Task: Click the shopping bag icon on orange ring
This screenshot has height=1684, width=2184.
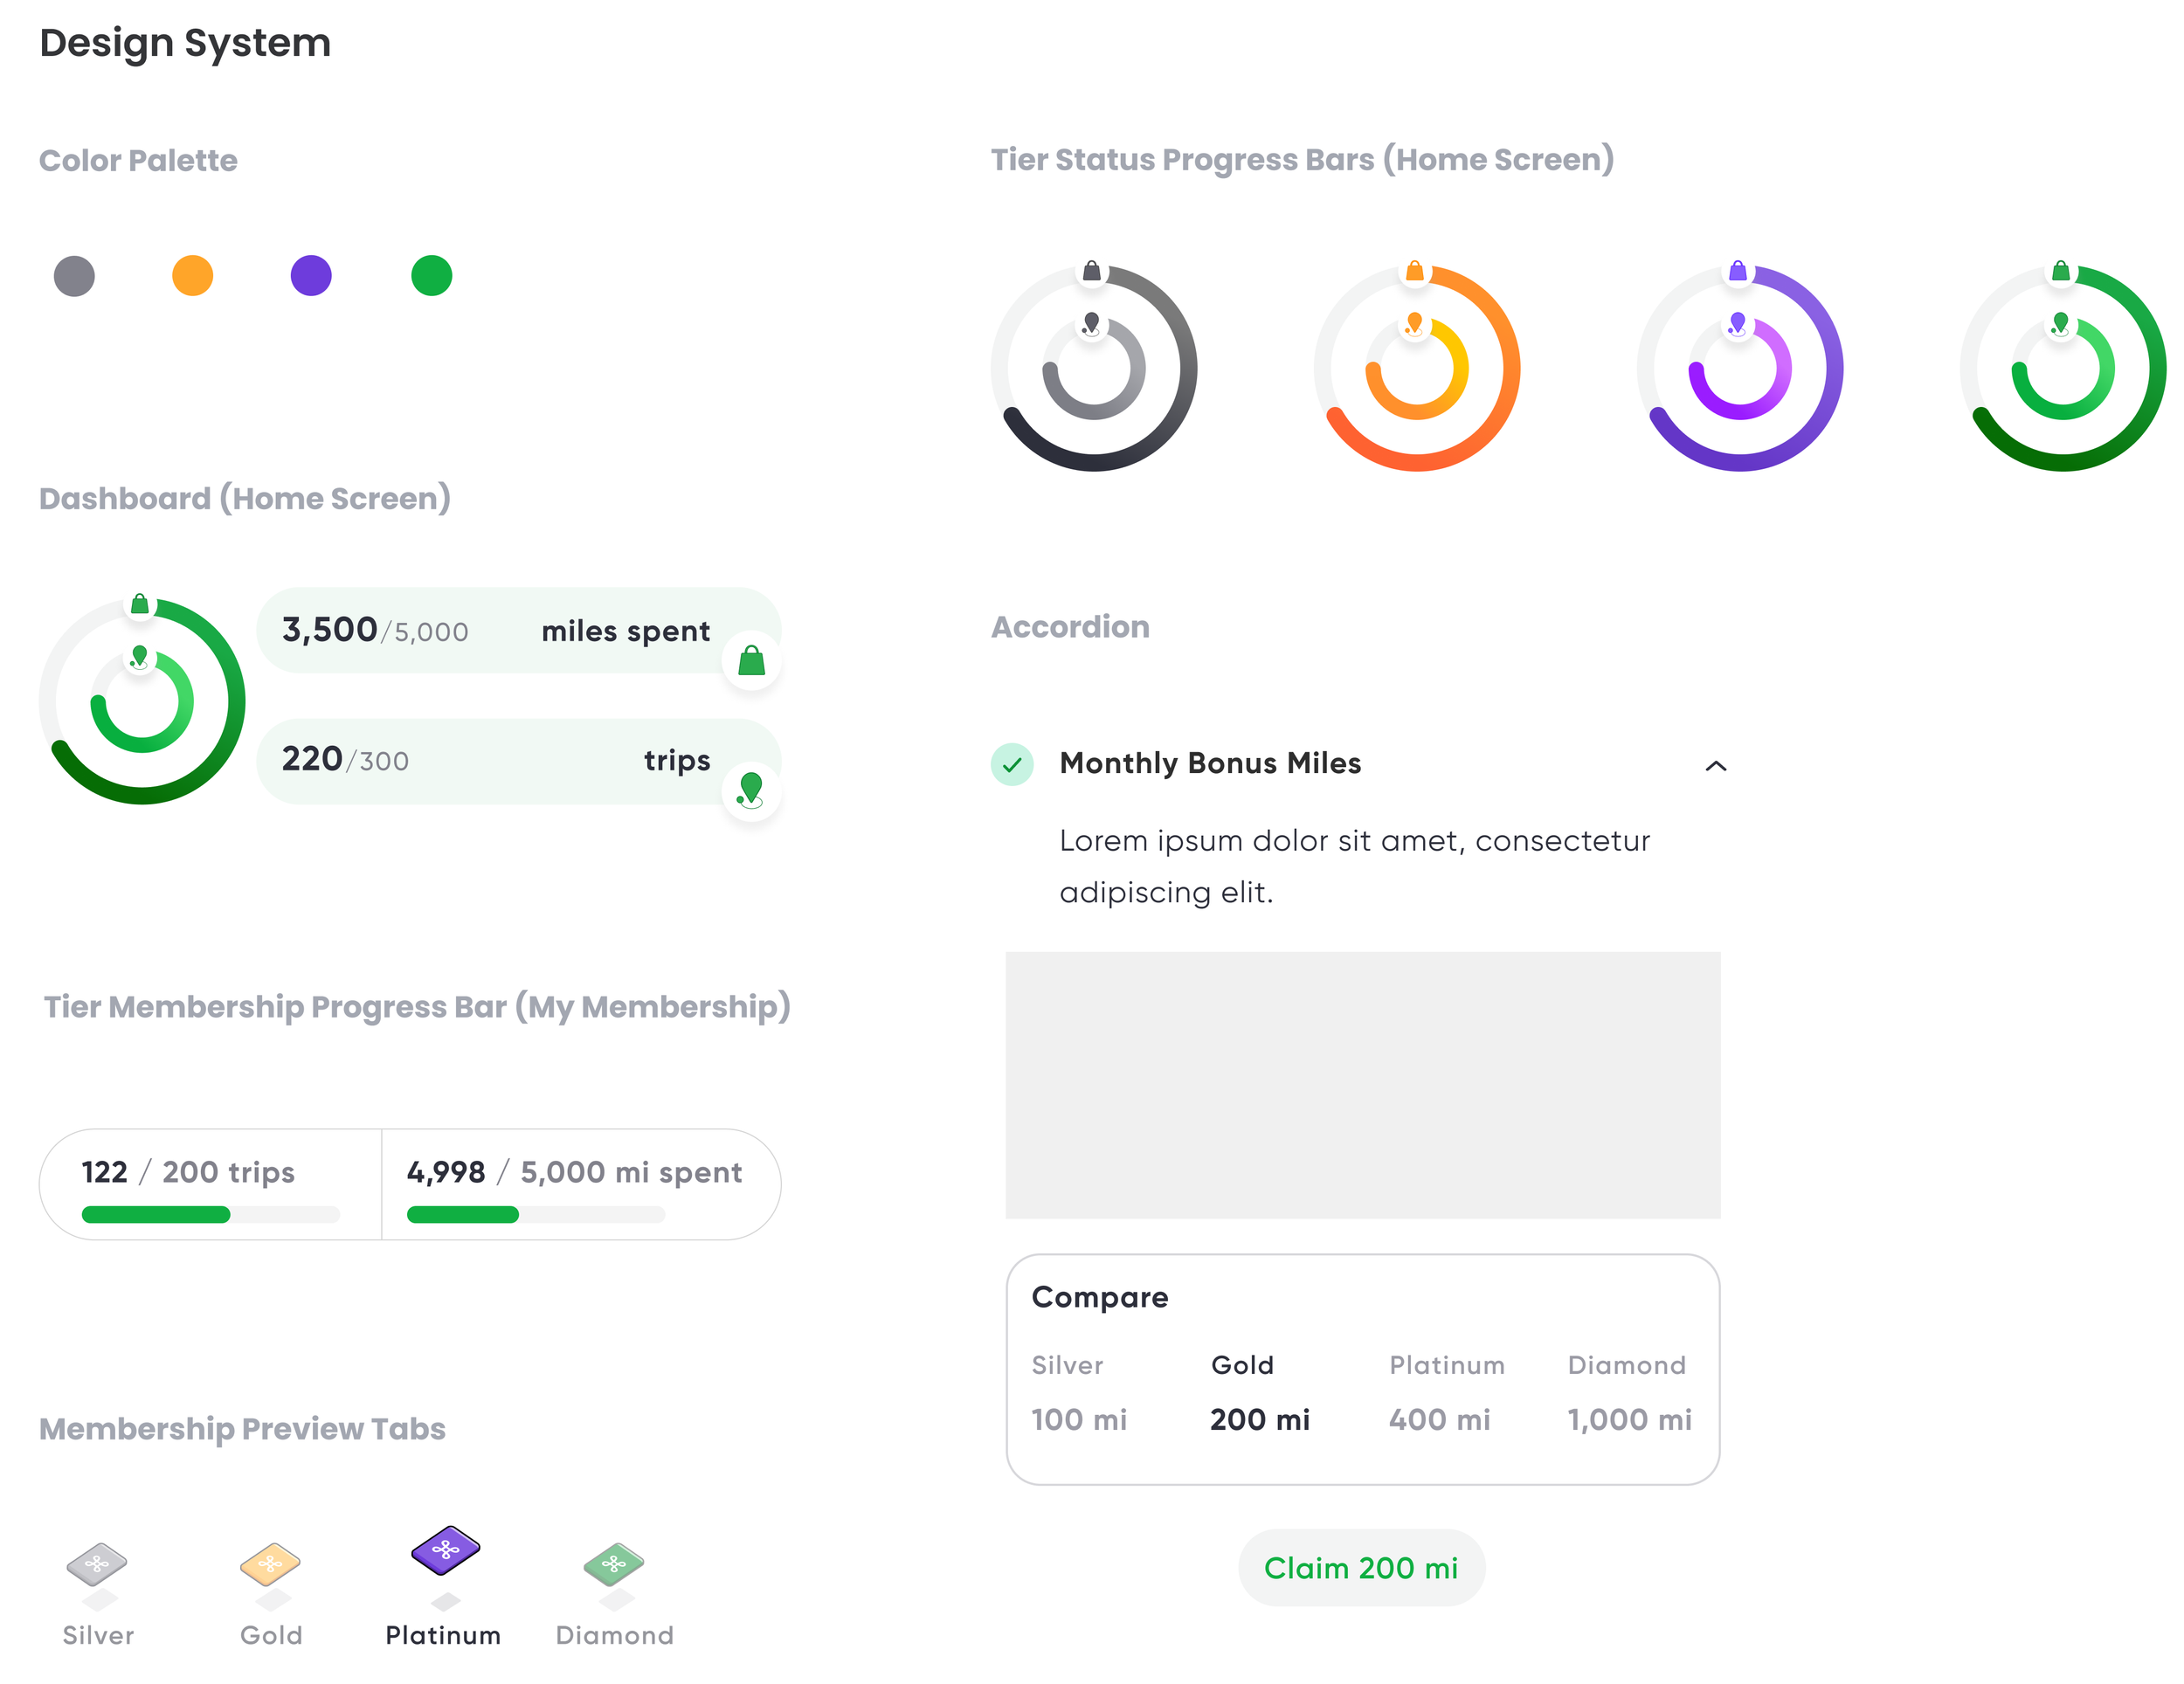Action: 1414,271
